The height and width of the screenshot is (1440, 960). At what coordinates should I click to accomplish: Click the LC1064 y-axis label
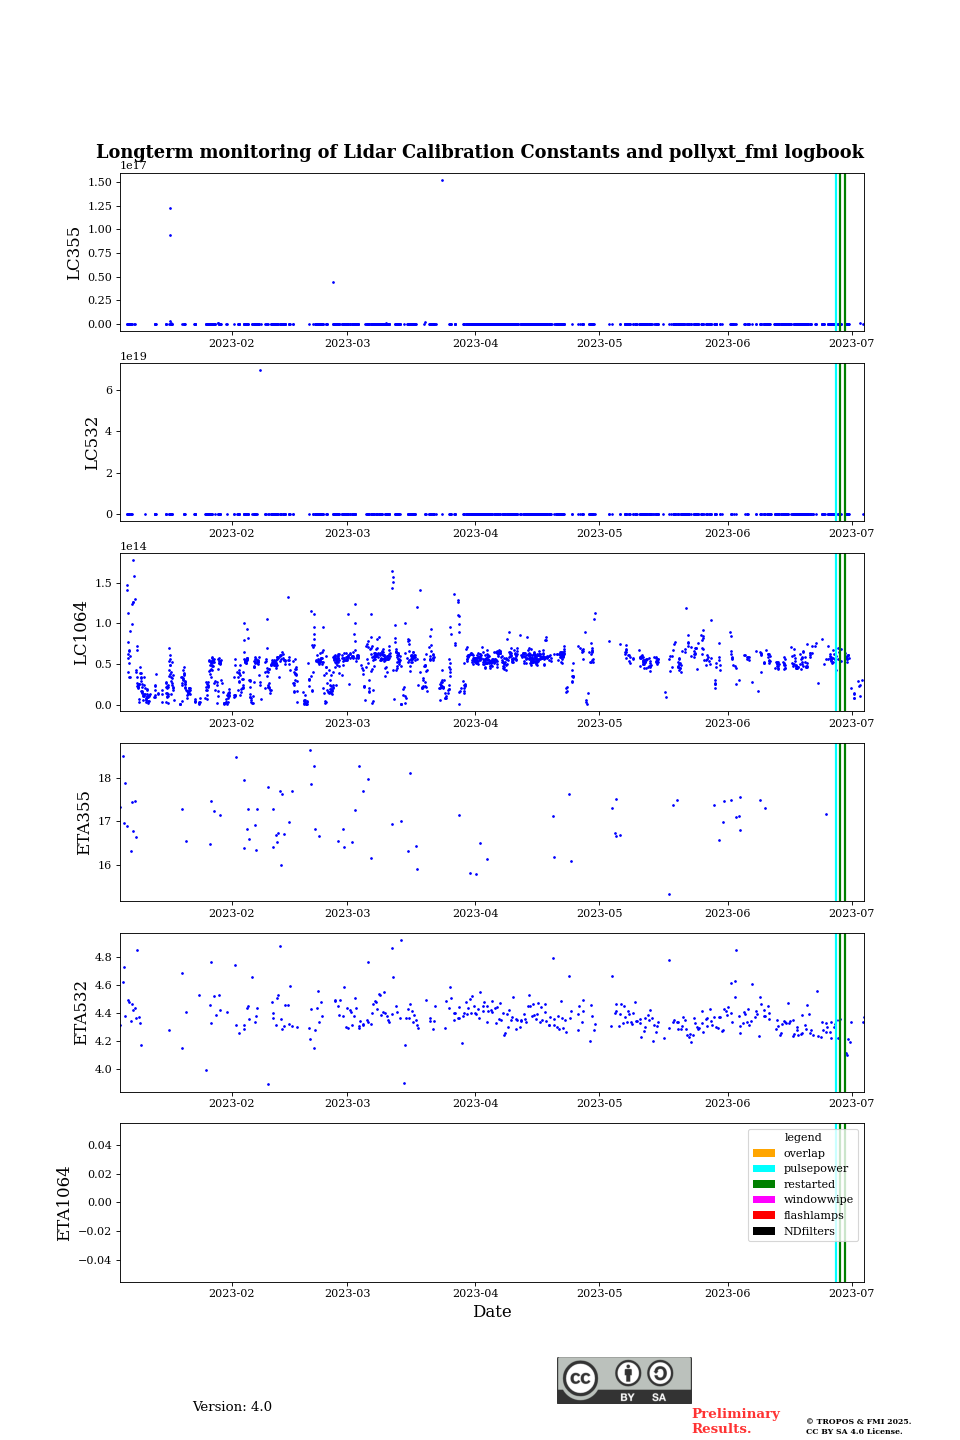pos(81,633)
